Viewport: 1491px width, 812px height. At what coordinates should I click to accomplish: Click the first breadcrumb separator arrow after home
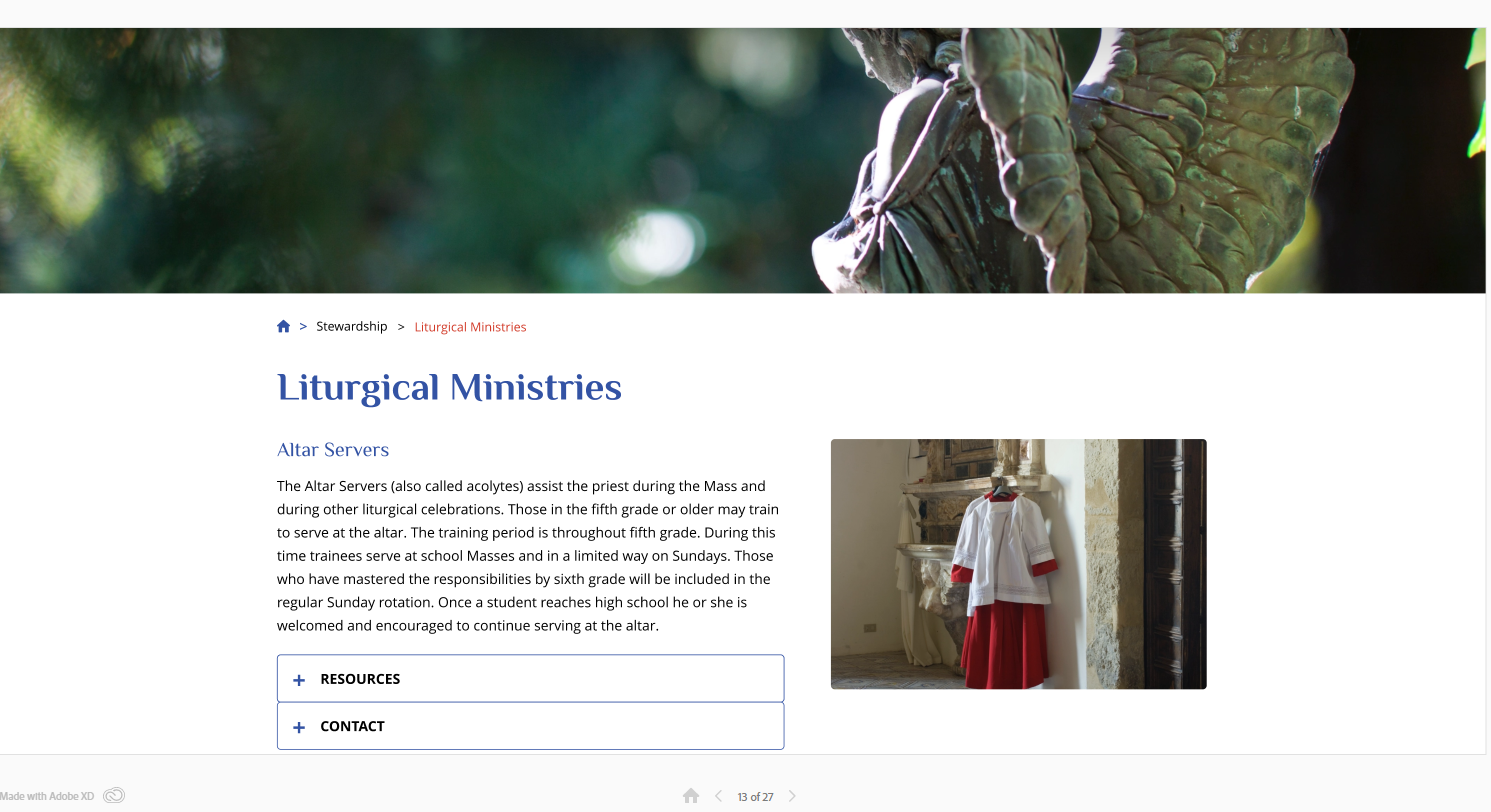pyautogui.click(x=303, y=326)
